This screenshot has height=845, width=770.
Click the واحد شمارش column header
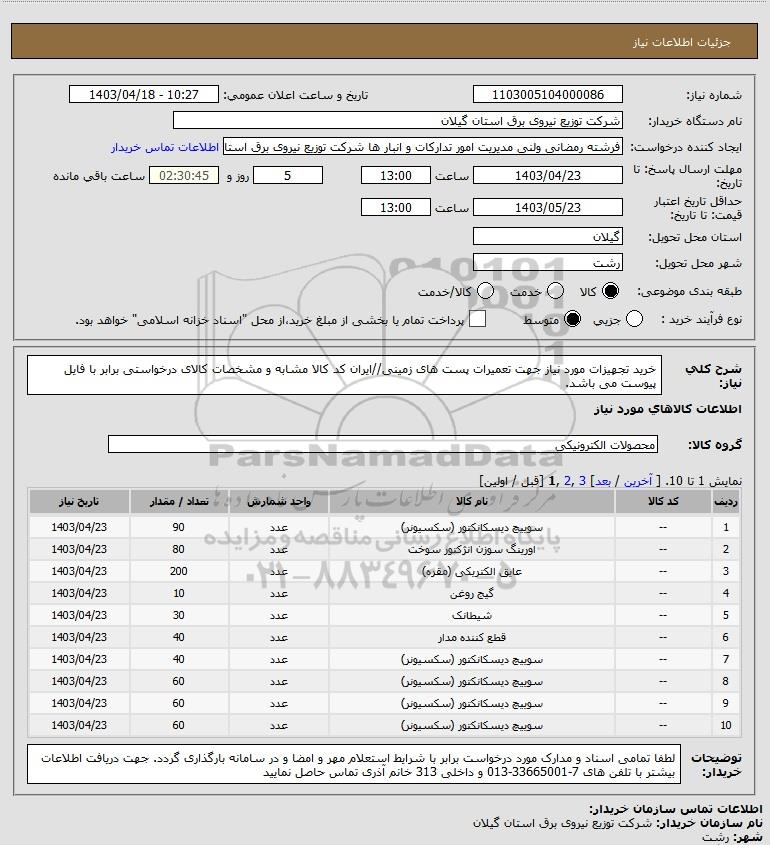279,501
